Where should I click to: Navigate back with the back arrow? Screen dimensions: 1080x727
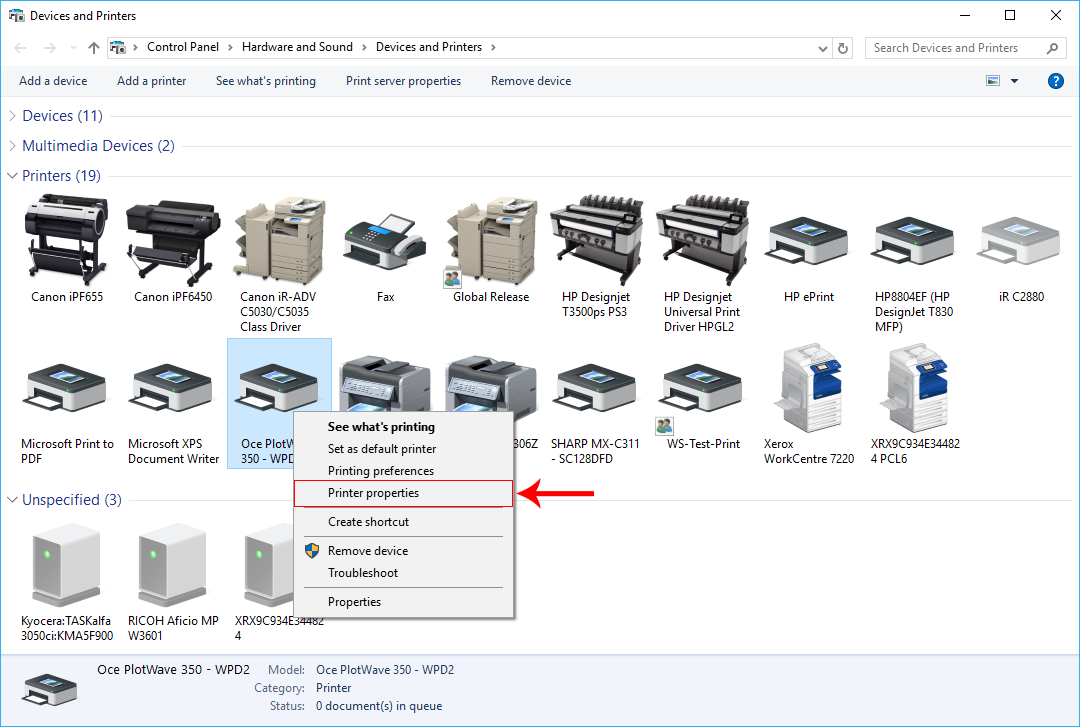[21, 48]
